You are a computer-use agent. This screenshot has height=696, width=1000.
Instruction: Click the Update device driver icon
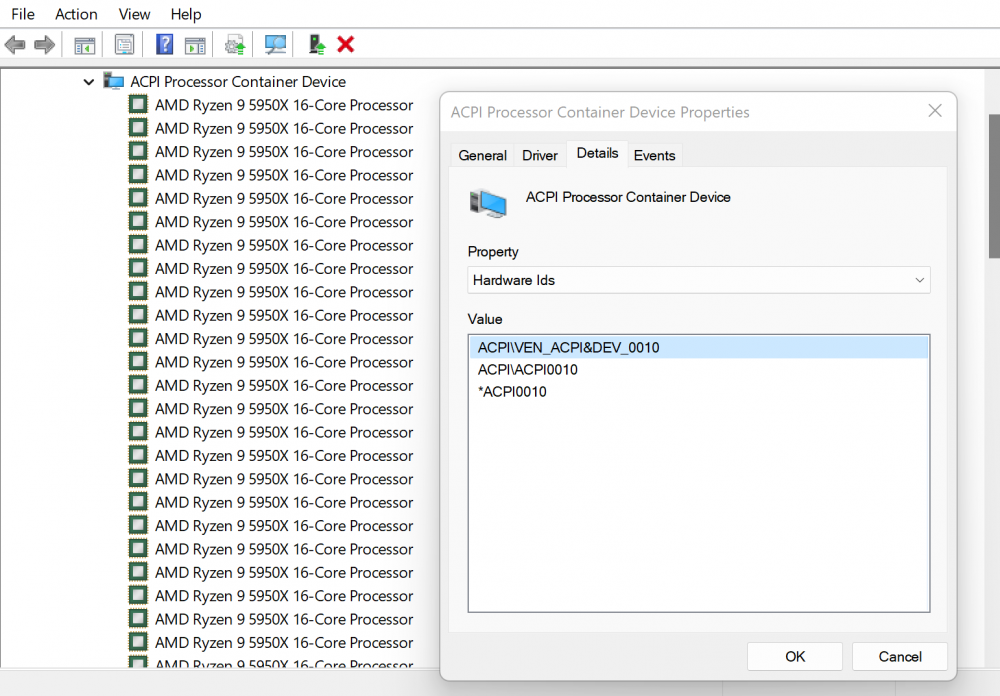point(235,45)
